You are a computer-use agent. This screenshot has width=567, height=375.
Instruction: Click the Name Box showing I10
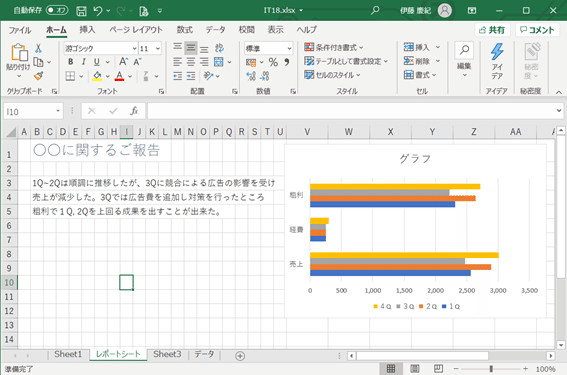tap(33, 111)
